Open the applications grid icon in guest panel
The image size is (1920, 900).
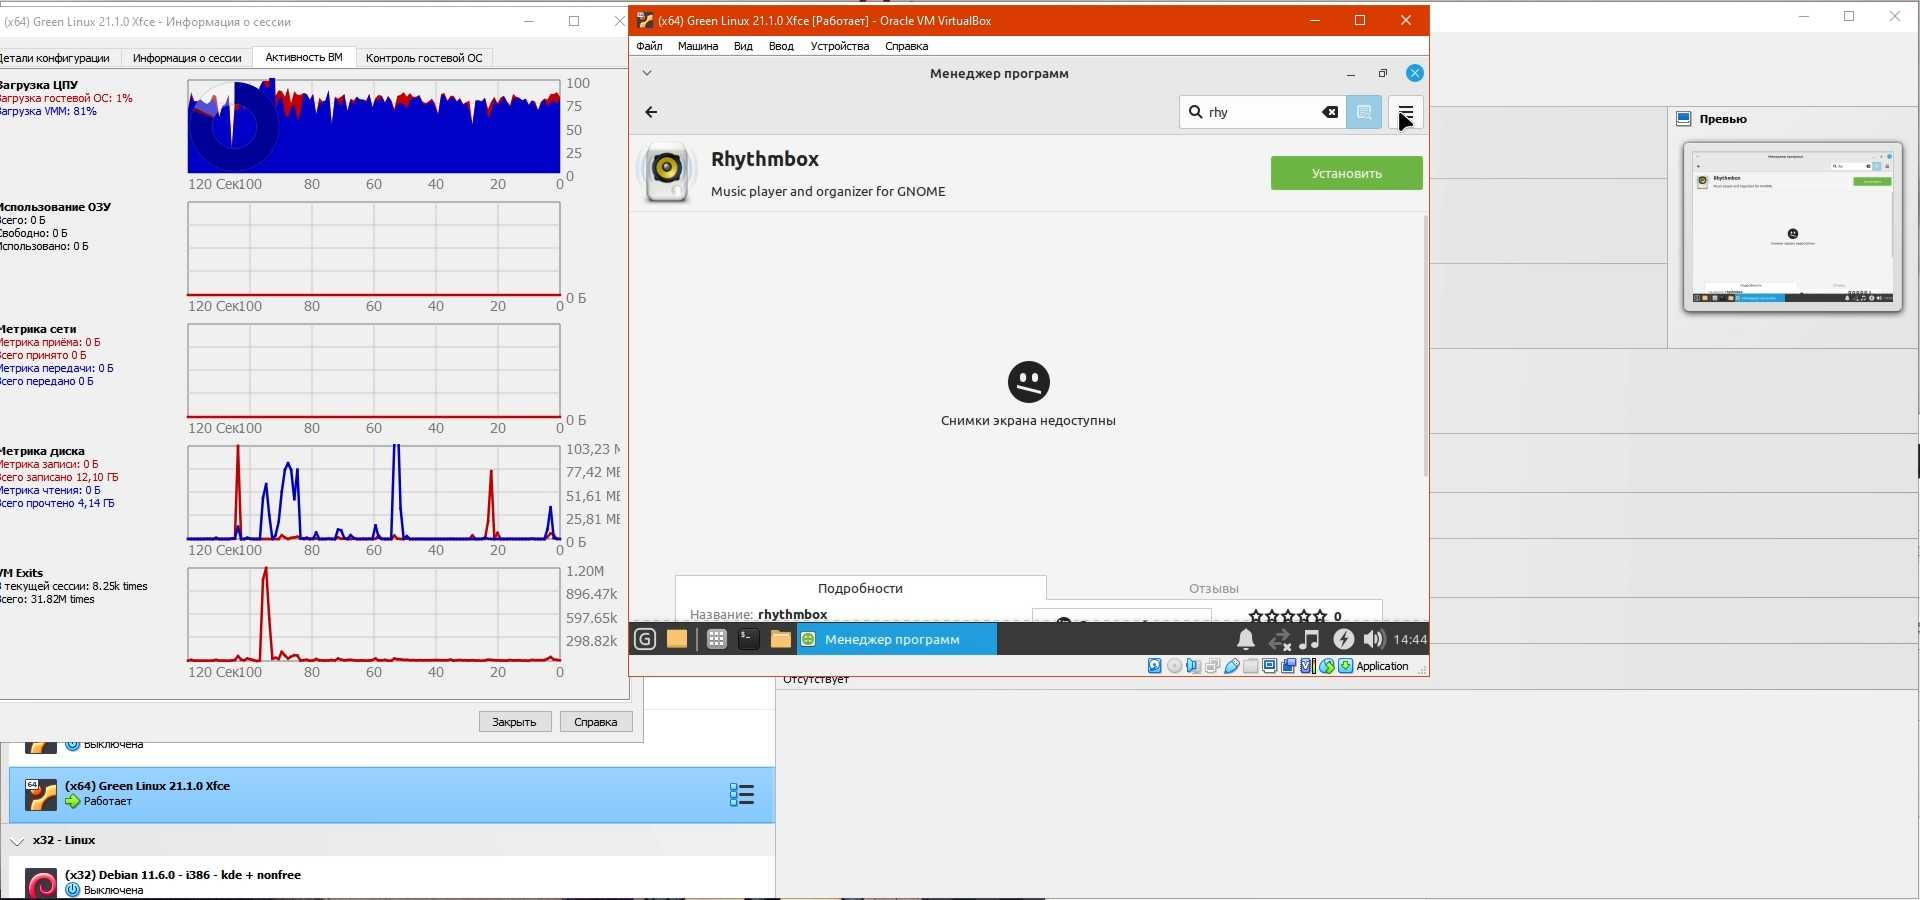point(716,639)
